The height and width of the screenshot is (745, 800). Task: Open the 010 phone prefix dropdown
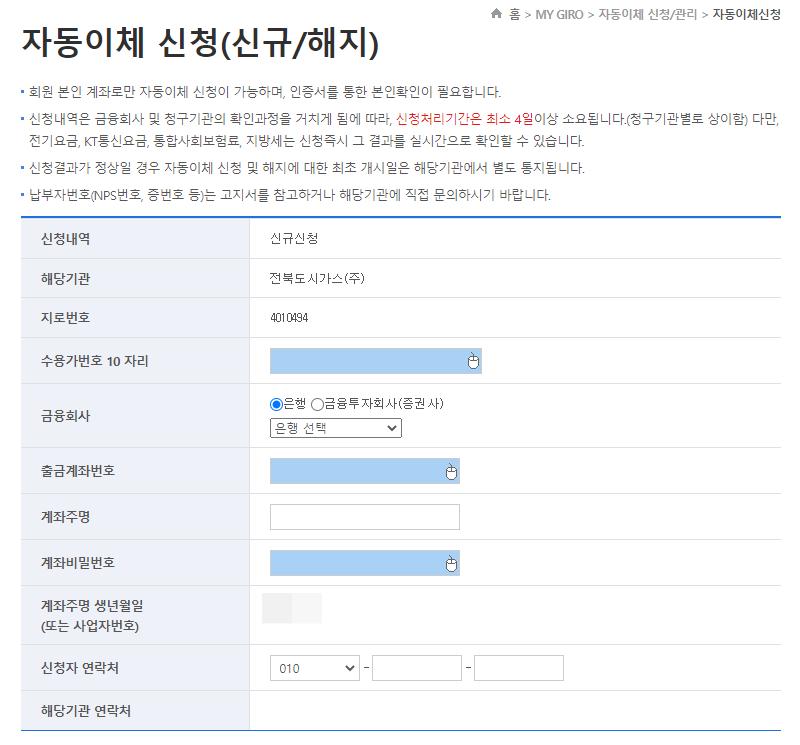[x=314, y=666]
